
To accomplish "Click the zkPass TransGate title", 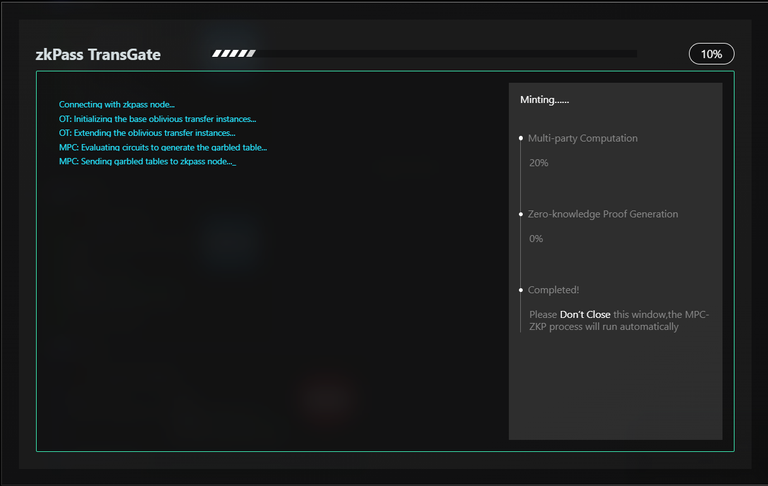I will pyautogui.click(x=98, y=54).
